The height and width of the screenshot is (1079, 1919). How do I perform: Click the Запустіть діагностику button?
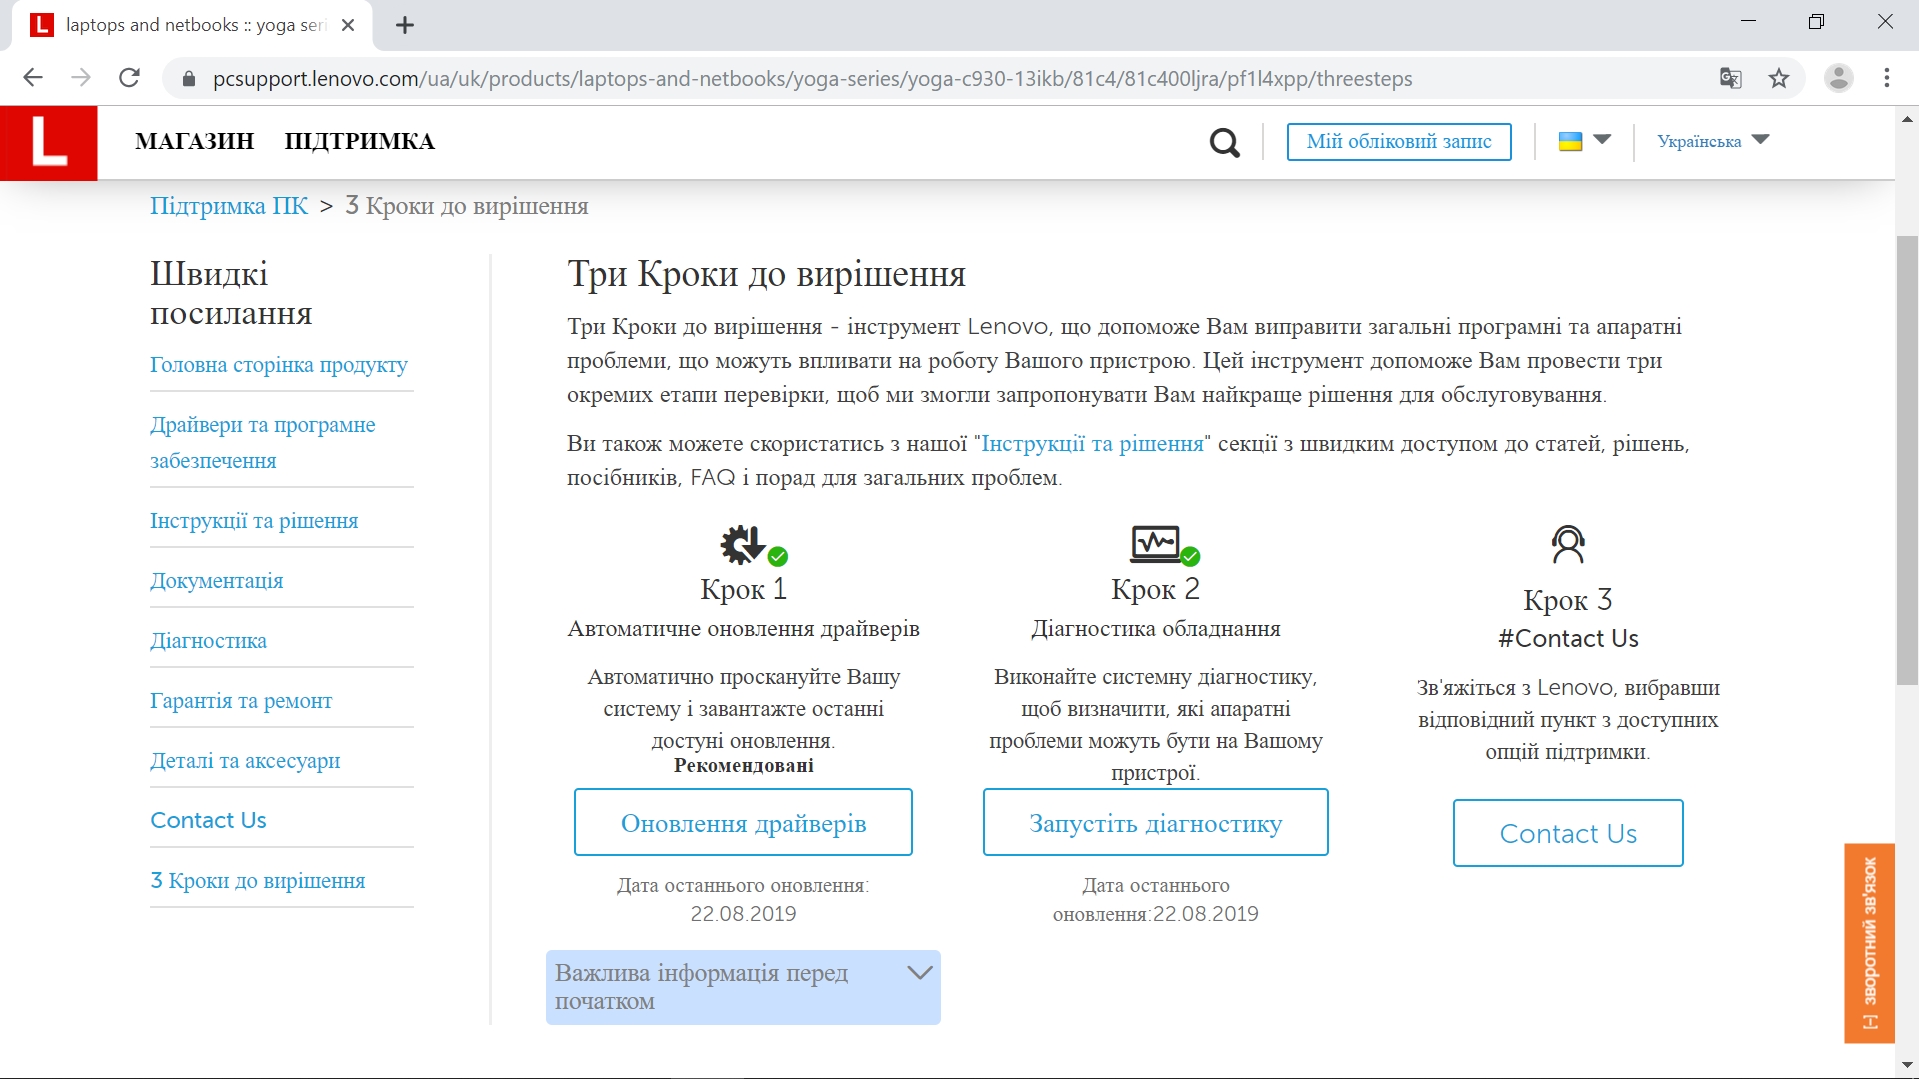[x=1155, y=823]
